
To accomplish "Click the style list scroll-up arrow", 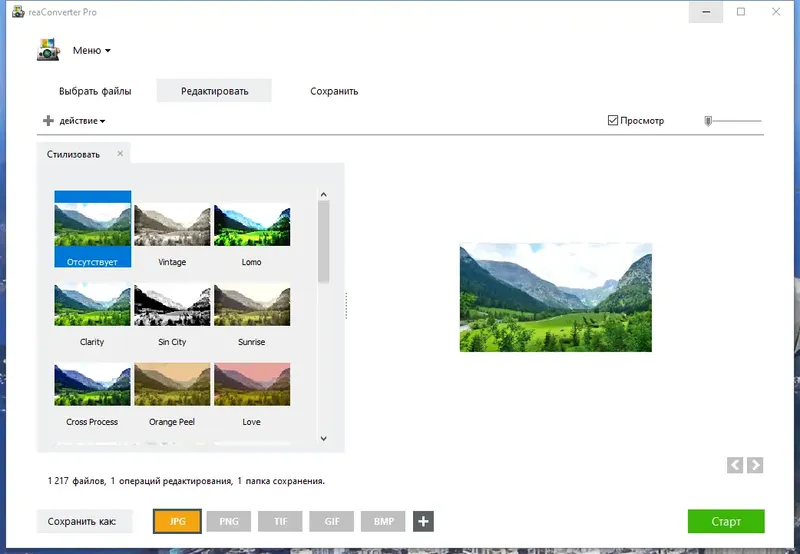I will tap(323, 194).
